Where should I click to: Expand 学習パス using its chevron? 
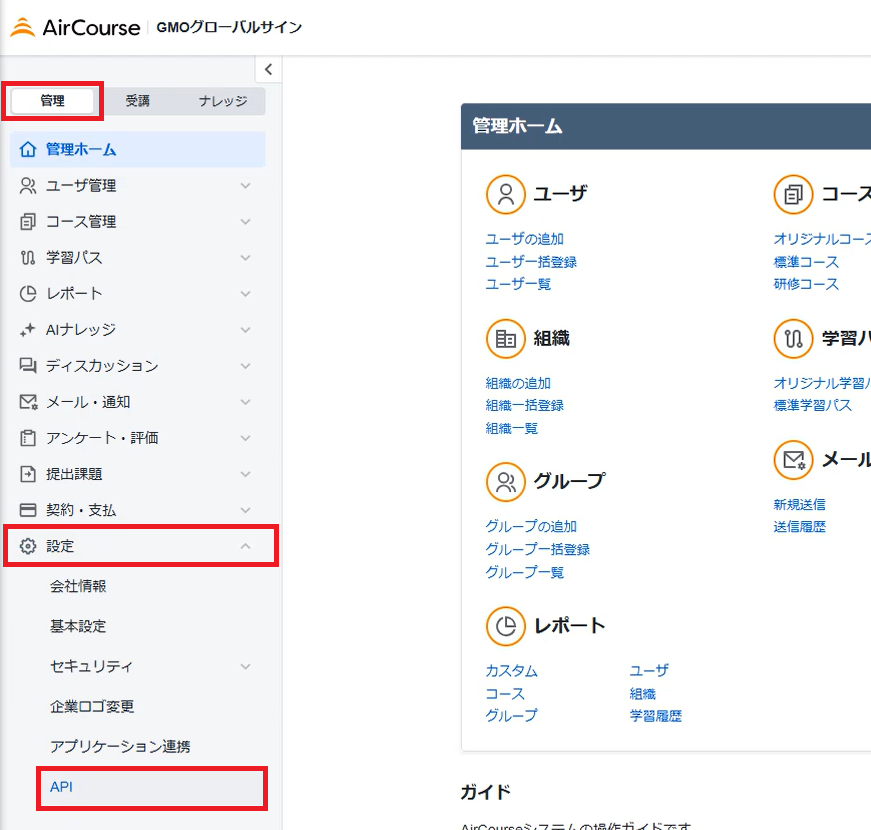coord(246,258)
